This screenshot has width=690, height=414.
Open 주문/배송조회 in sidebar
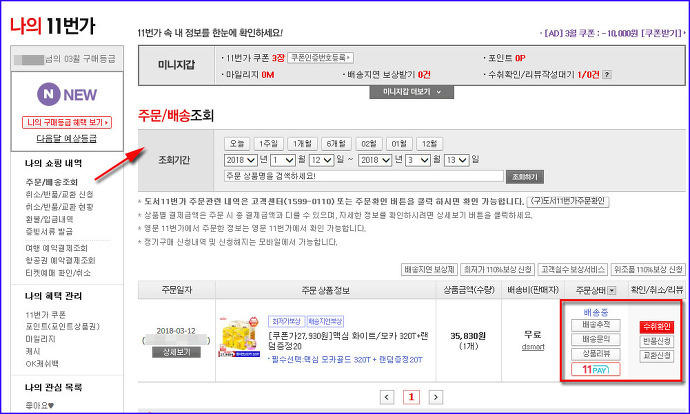click(x=51, y=182)
